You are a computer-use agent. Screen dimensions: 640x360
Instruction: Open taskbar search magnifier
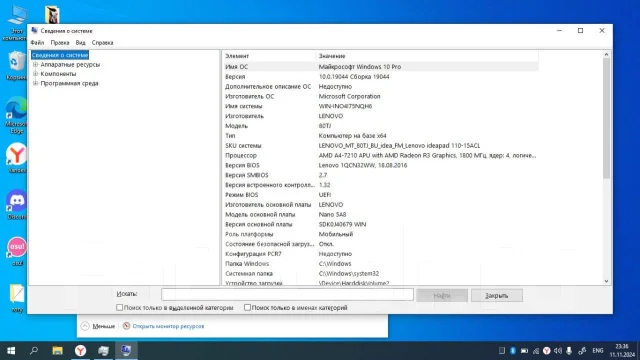(34, 351)
